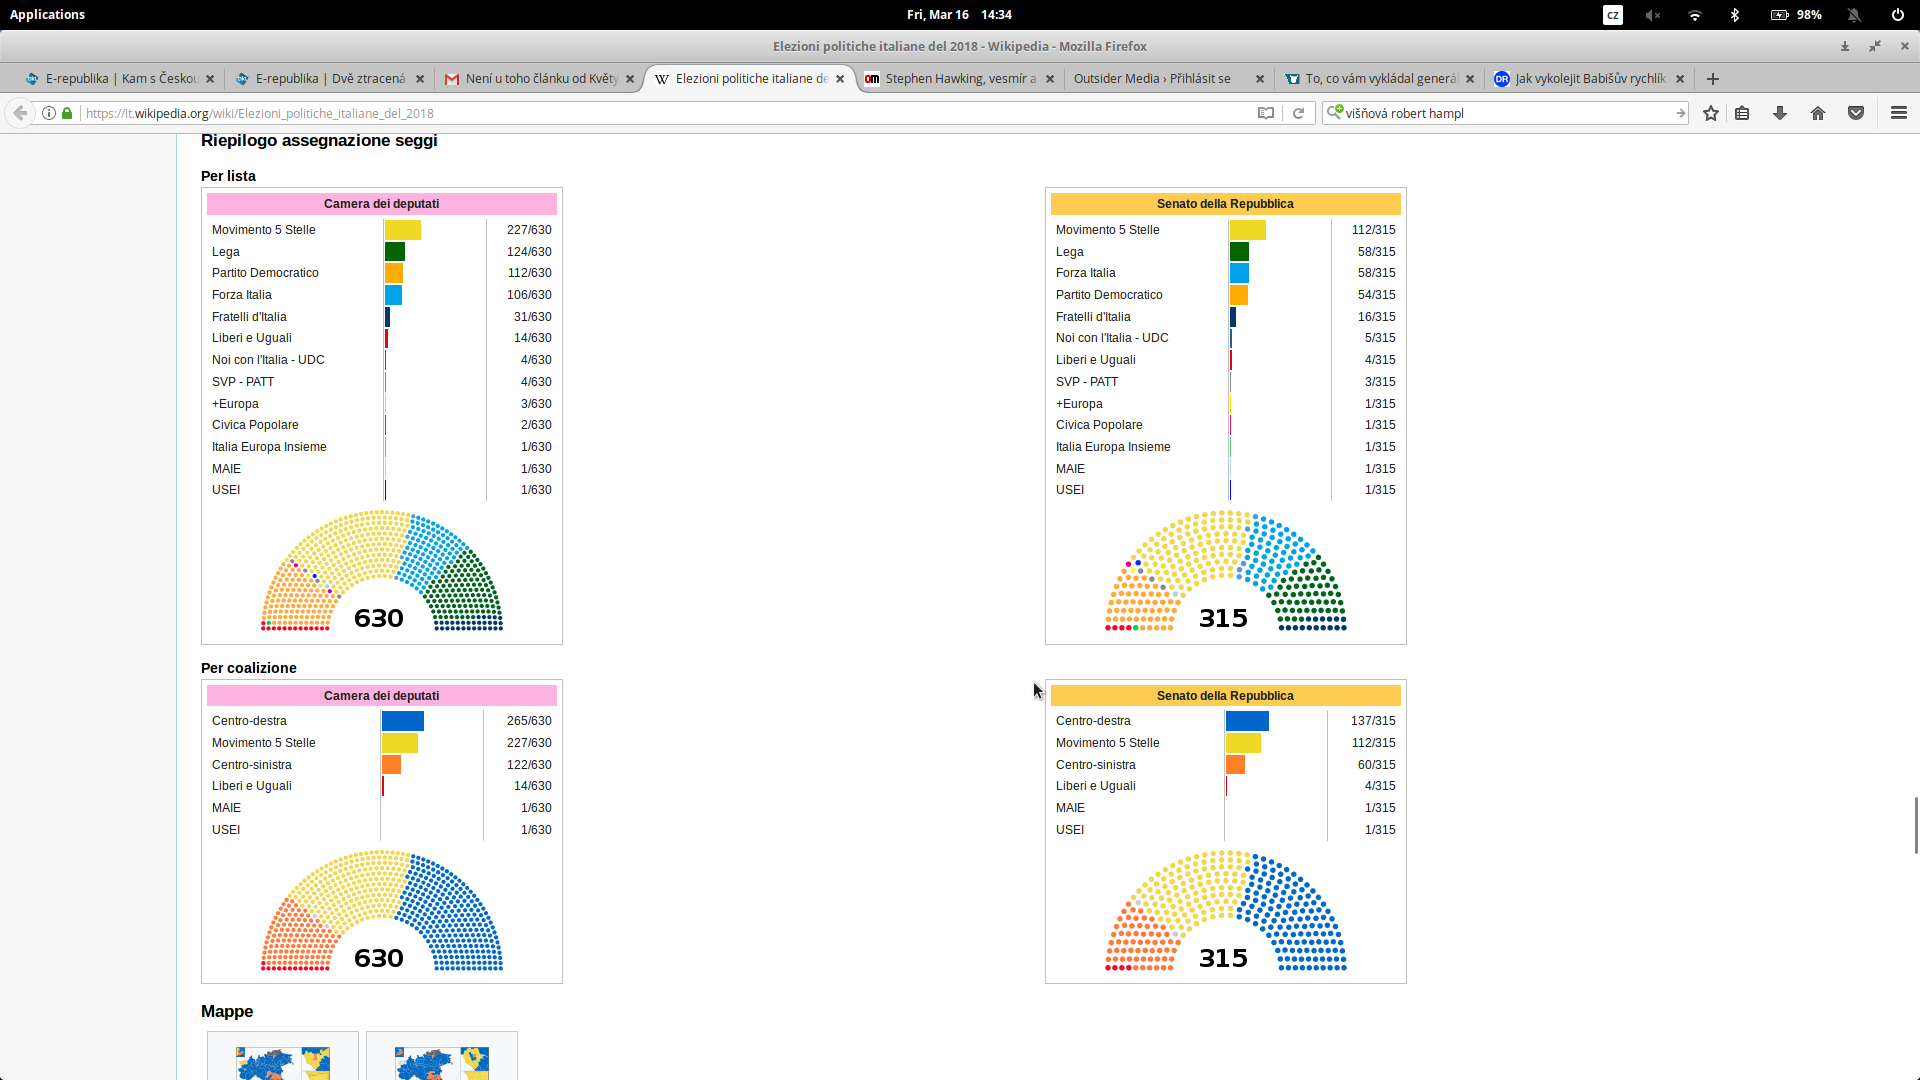Open the Firefox hamburger menu
The image size is (1920, 1080).
[1899, 113]
